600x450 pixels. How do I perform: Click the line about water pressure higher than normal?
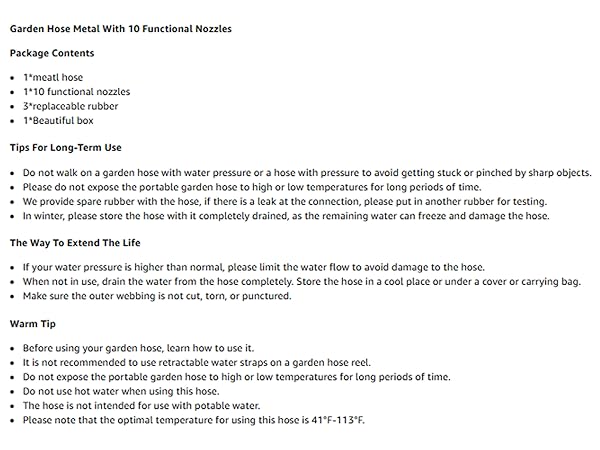click(253, 267)
